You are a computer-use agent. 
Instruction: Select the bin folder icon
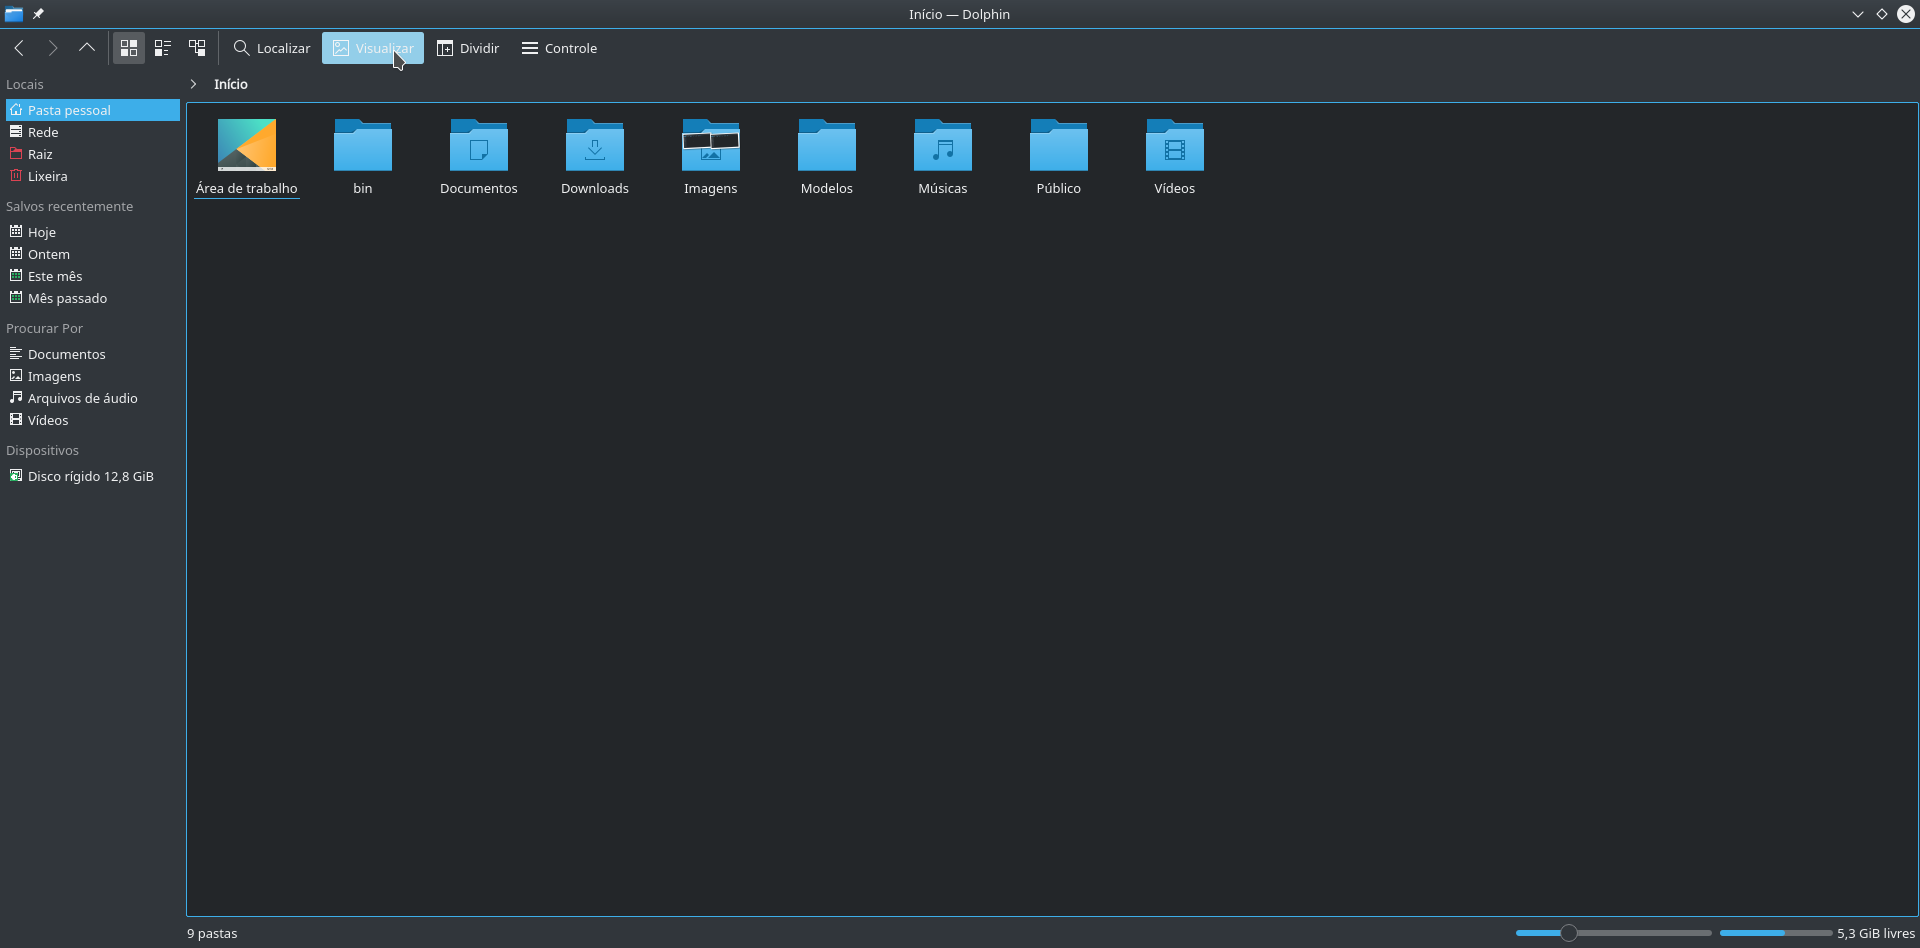point(363,146)
